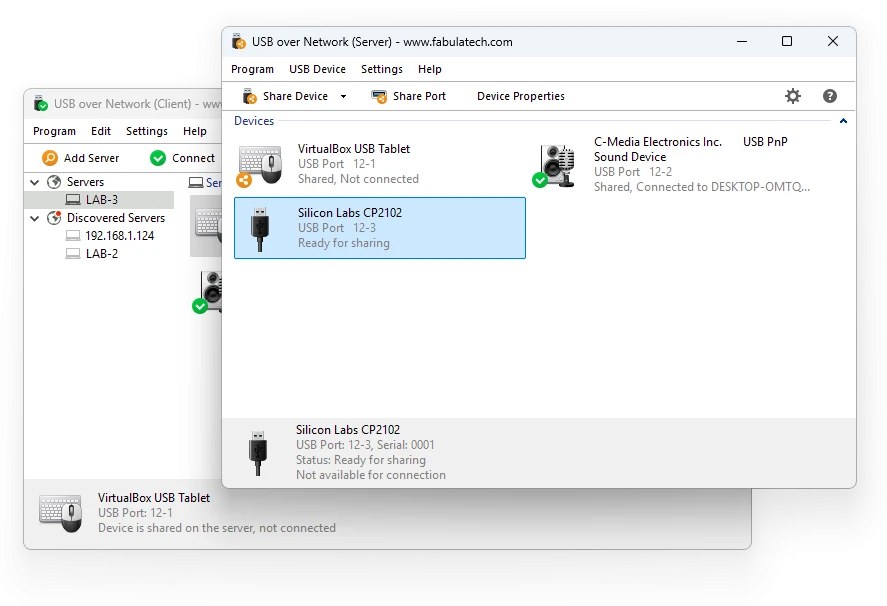Open Edit menu in Client window

(101, 131)
